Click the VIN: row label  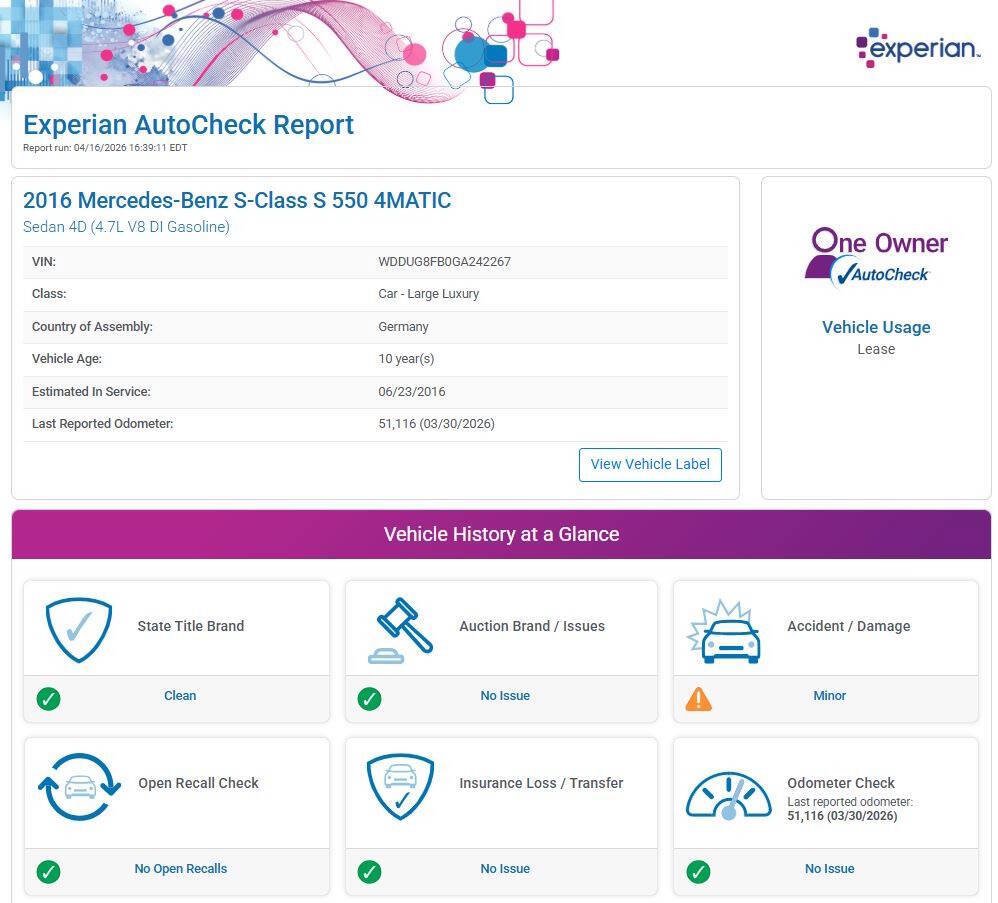point(44,262)
